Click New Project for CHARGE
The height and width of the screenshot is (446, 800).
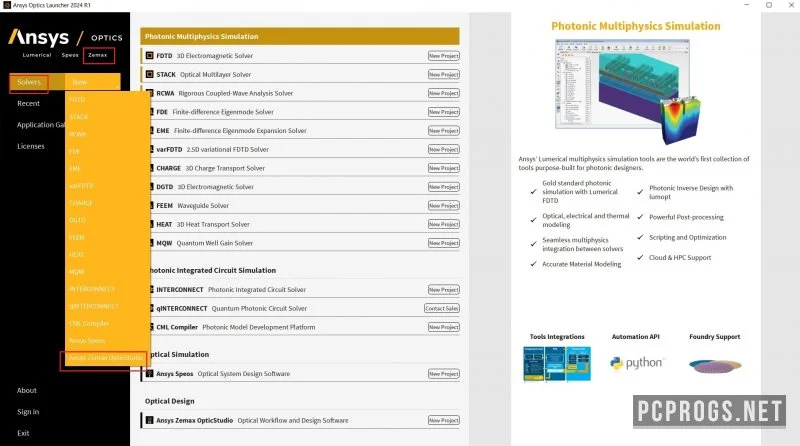[443, 168]
